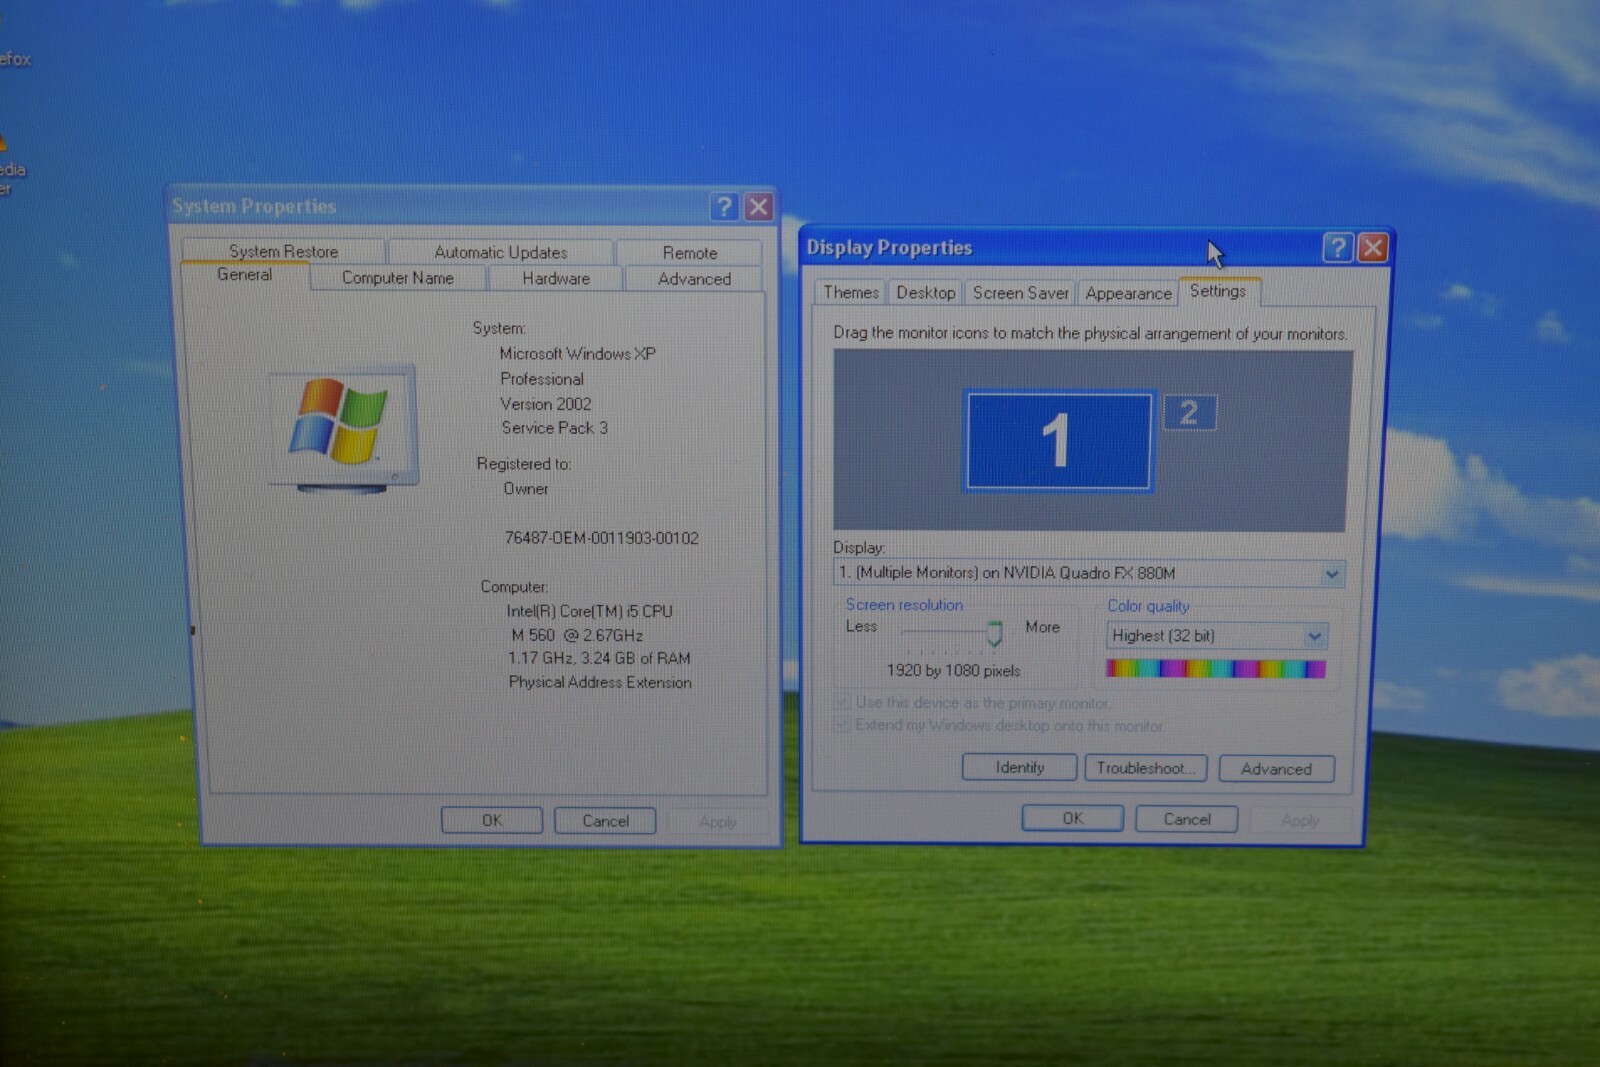Switch to the Appearance tab
This screenshot has height=1067, width=1600.
click(1128, 294)
